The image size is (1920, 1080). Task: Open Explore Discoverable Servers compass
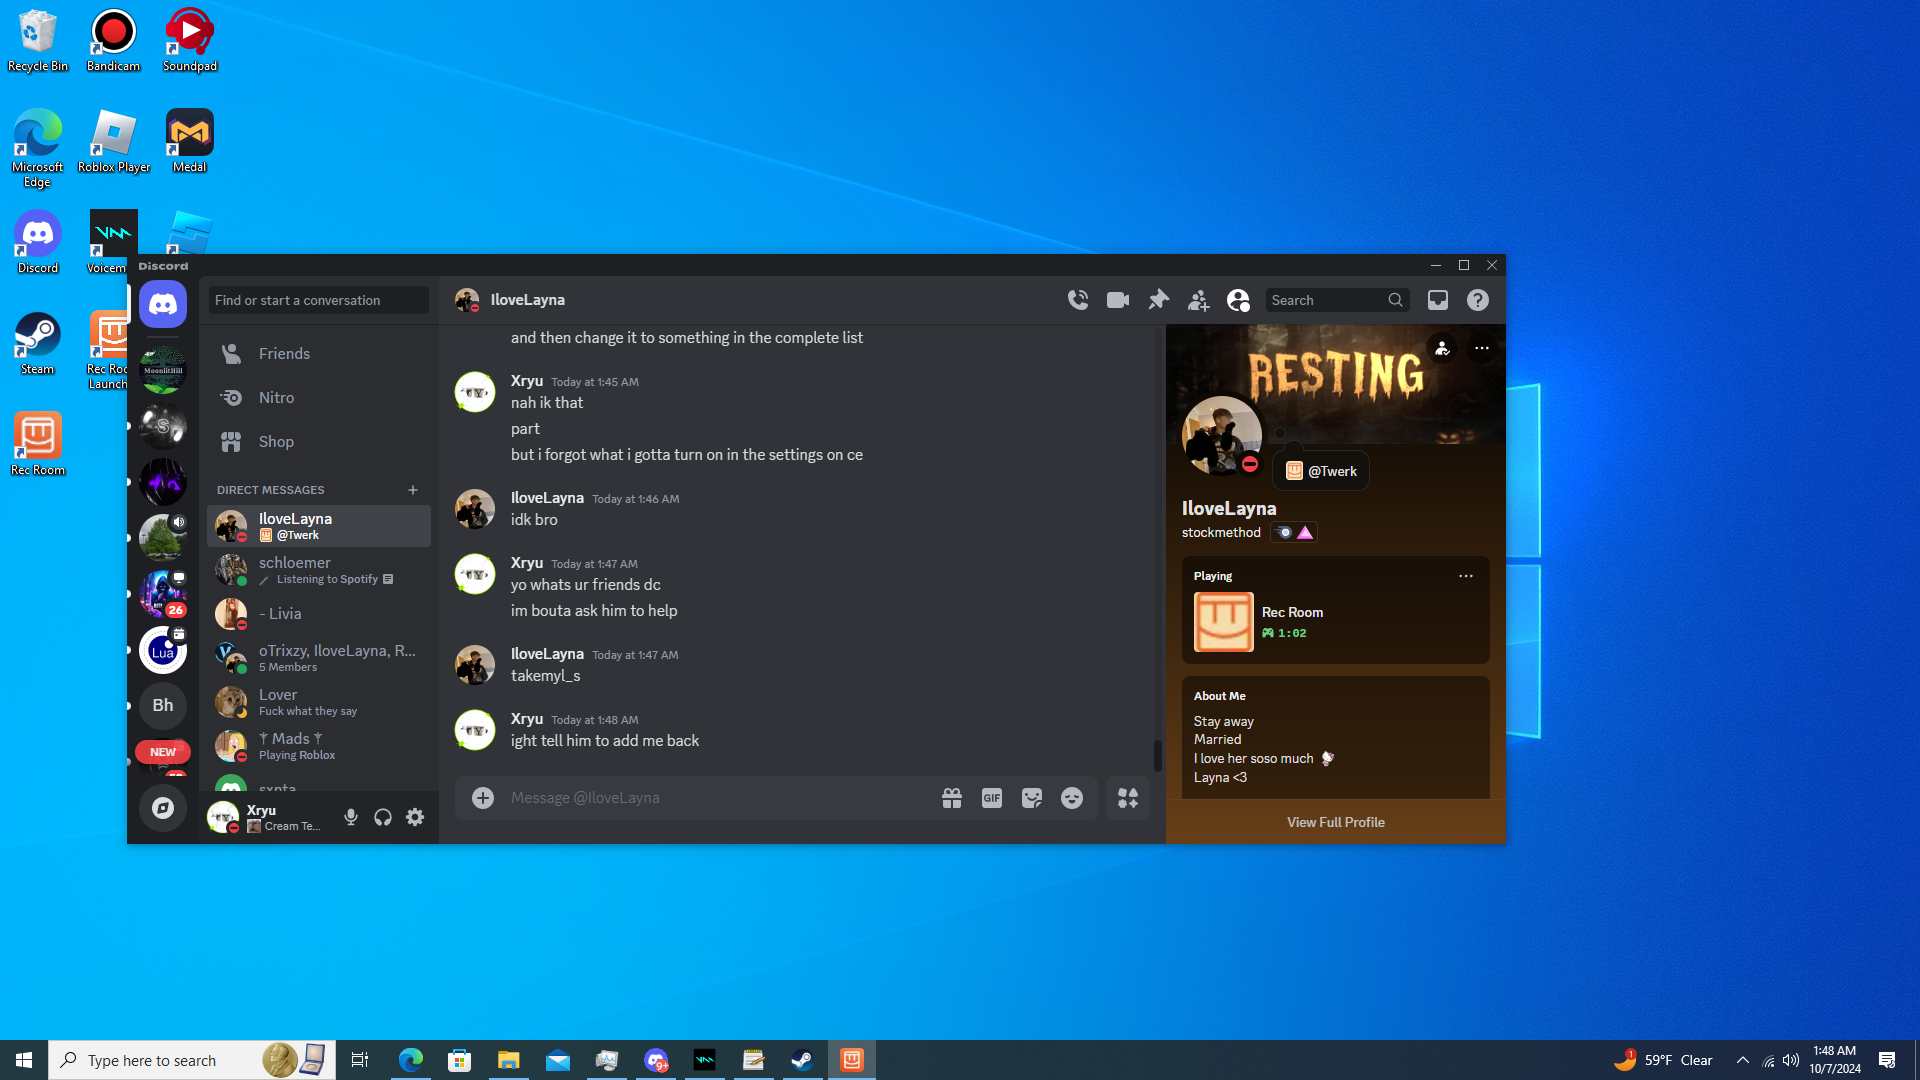163,808
